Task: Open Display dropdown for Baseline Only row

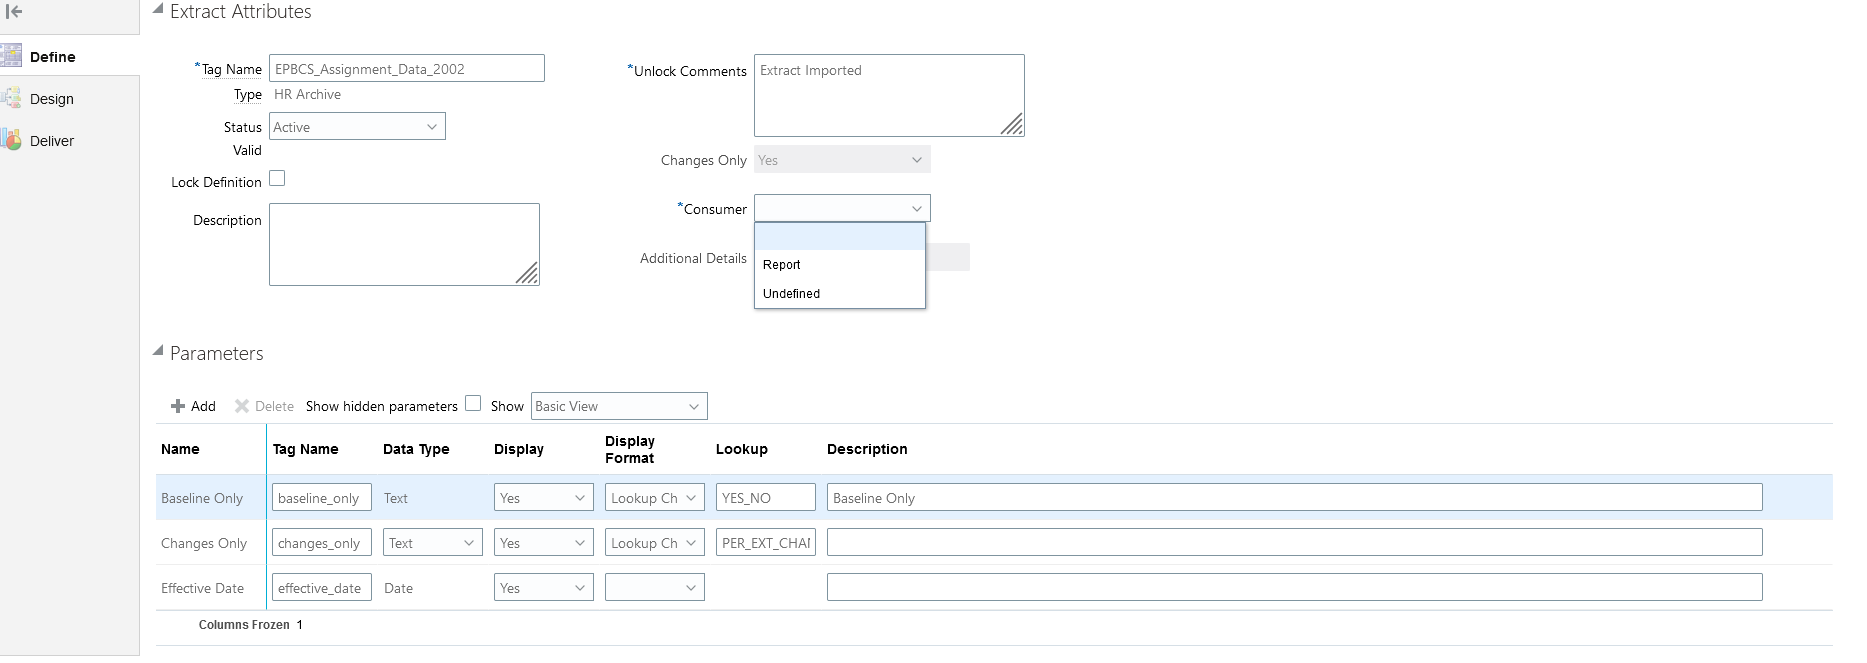Action: click(543, 498)
